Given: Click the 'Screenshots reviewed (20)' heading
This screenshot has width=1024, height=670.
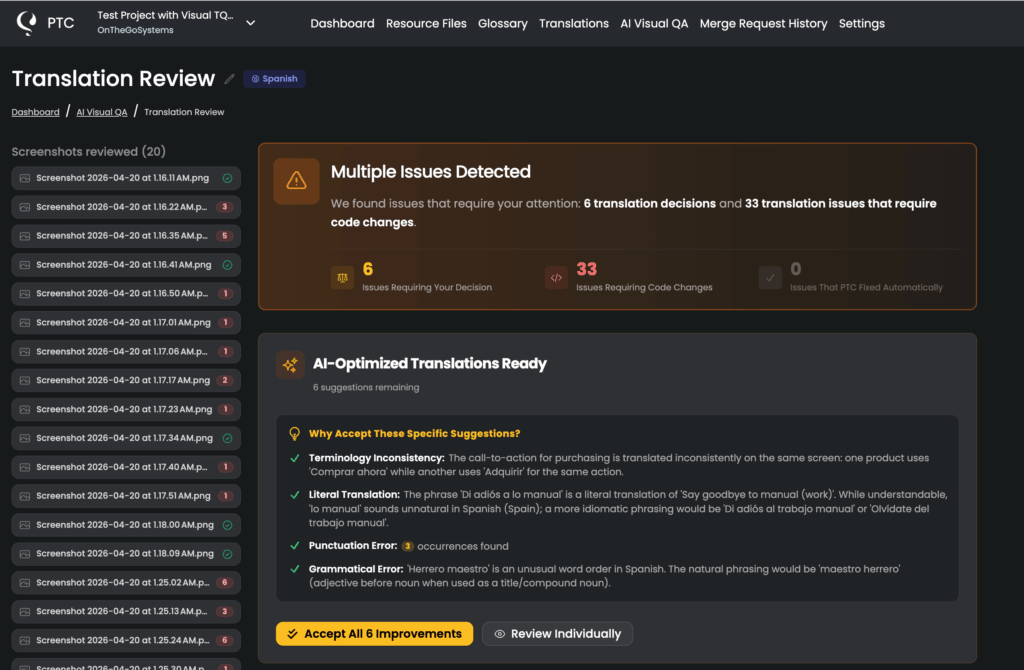Looking at the screenshot, I should (x=89, y=152).
